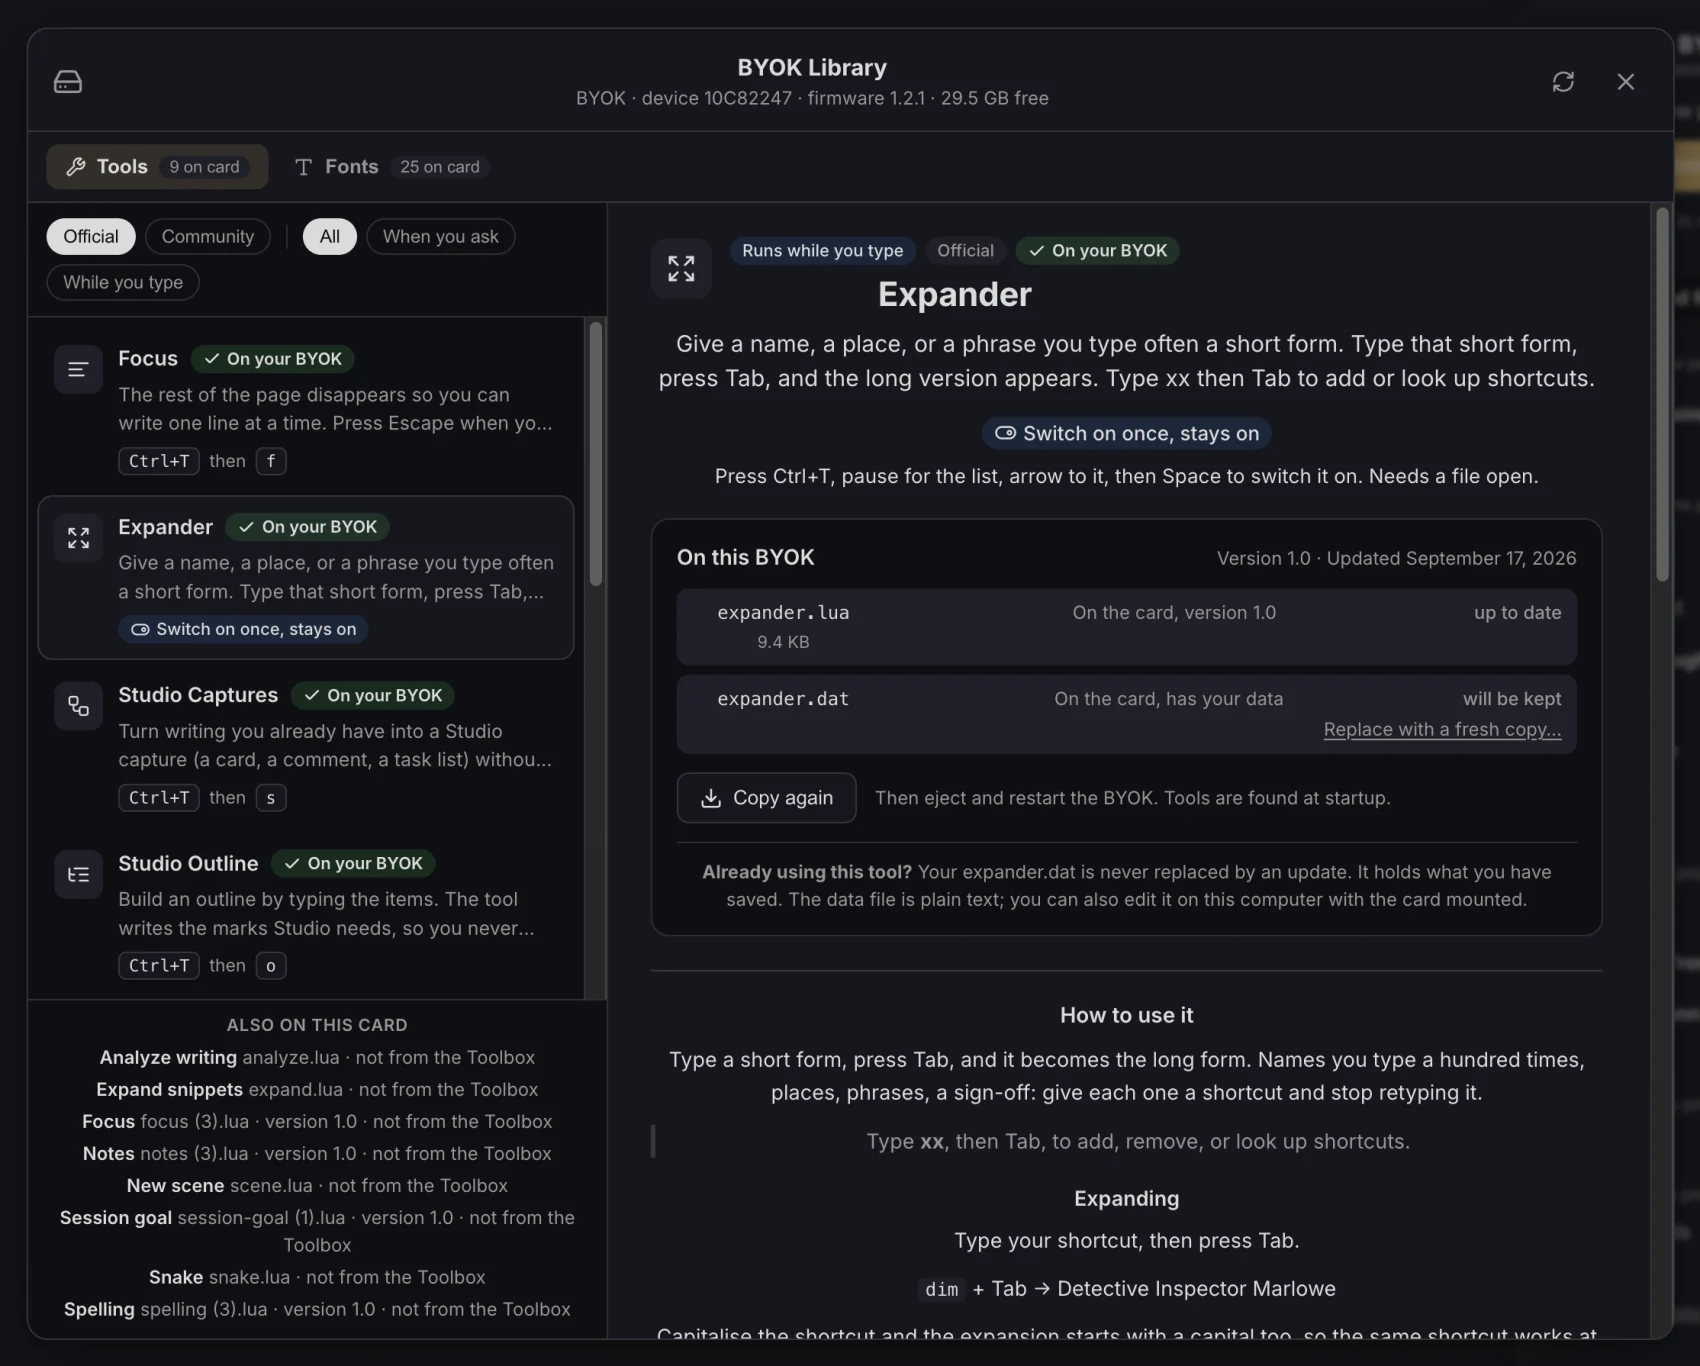Image resolution: width=1700 pixels, height=1366 pixels.
Task: Click the Runs while you type badge
Action: [822, 251]
